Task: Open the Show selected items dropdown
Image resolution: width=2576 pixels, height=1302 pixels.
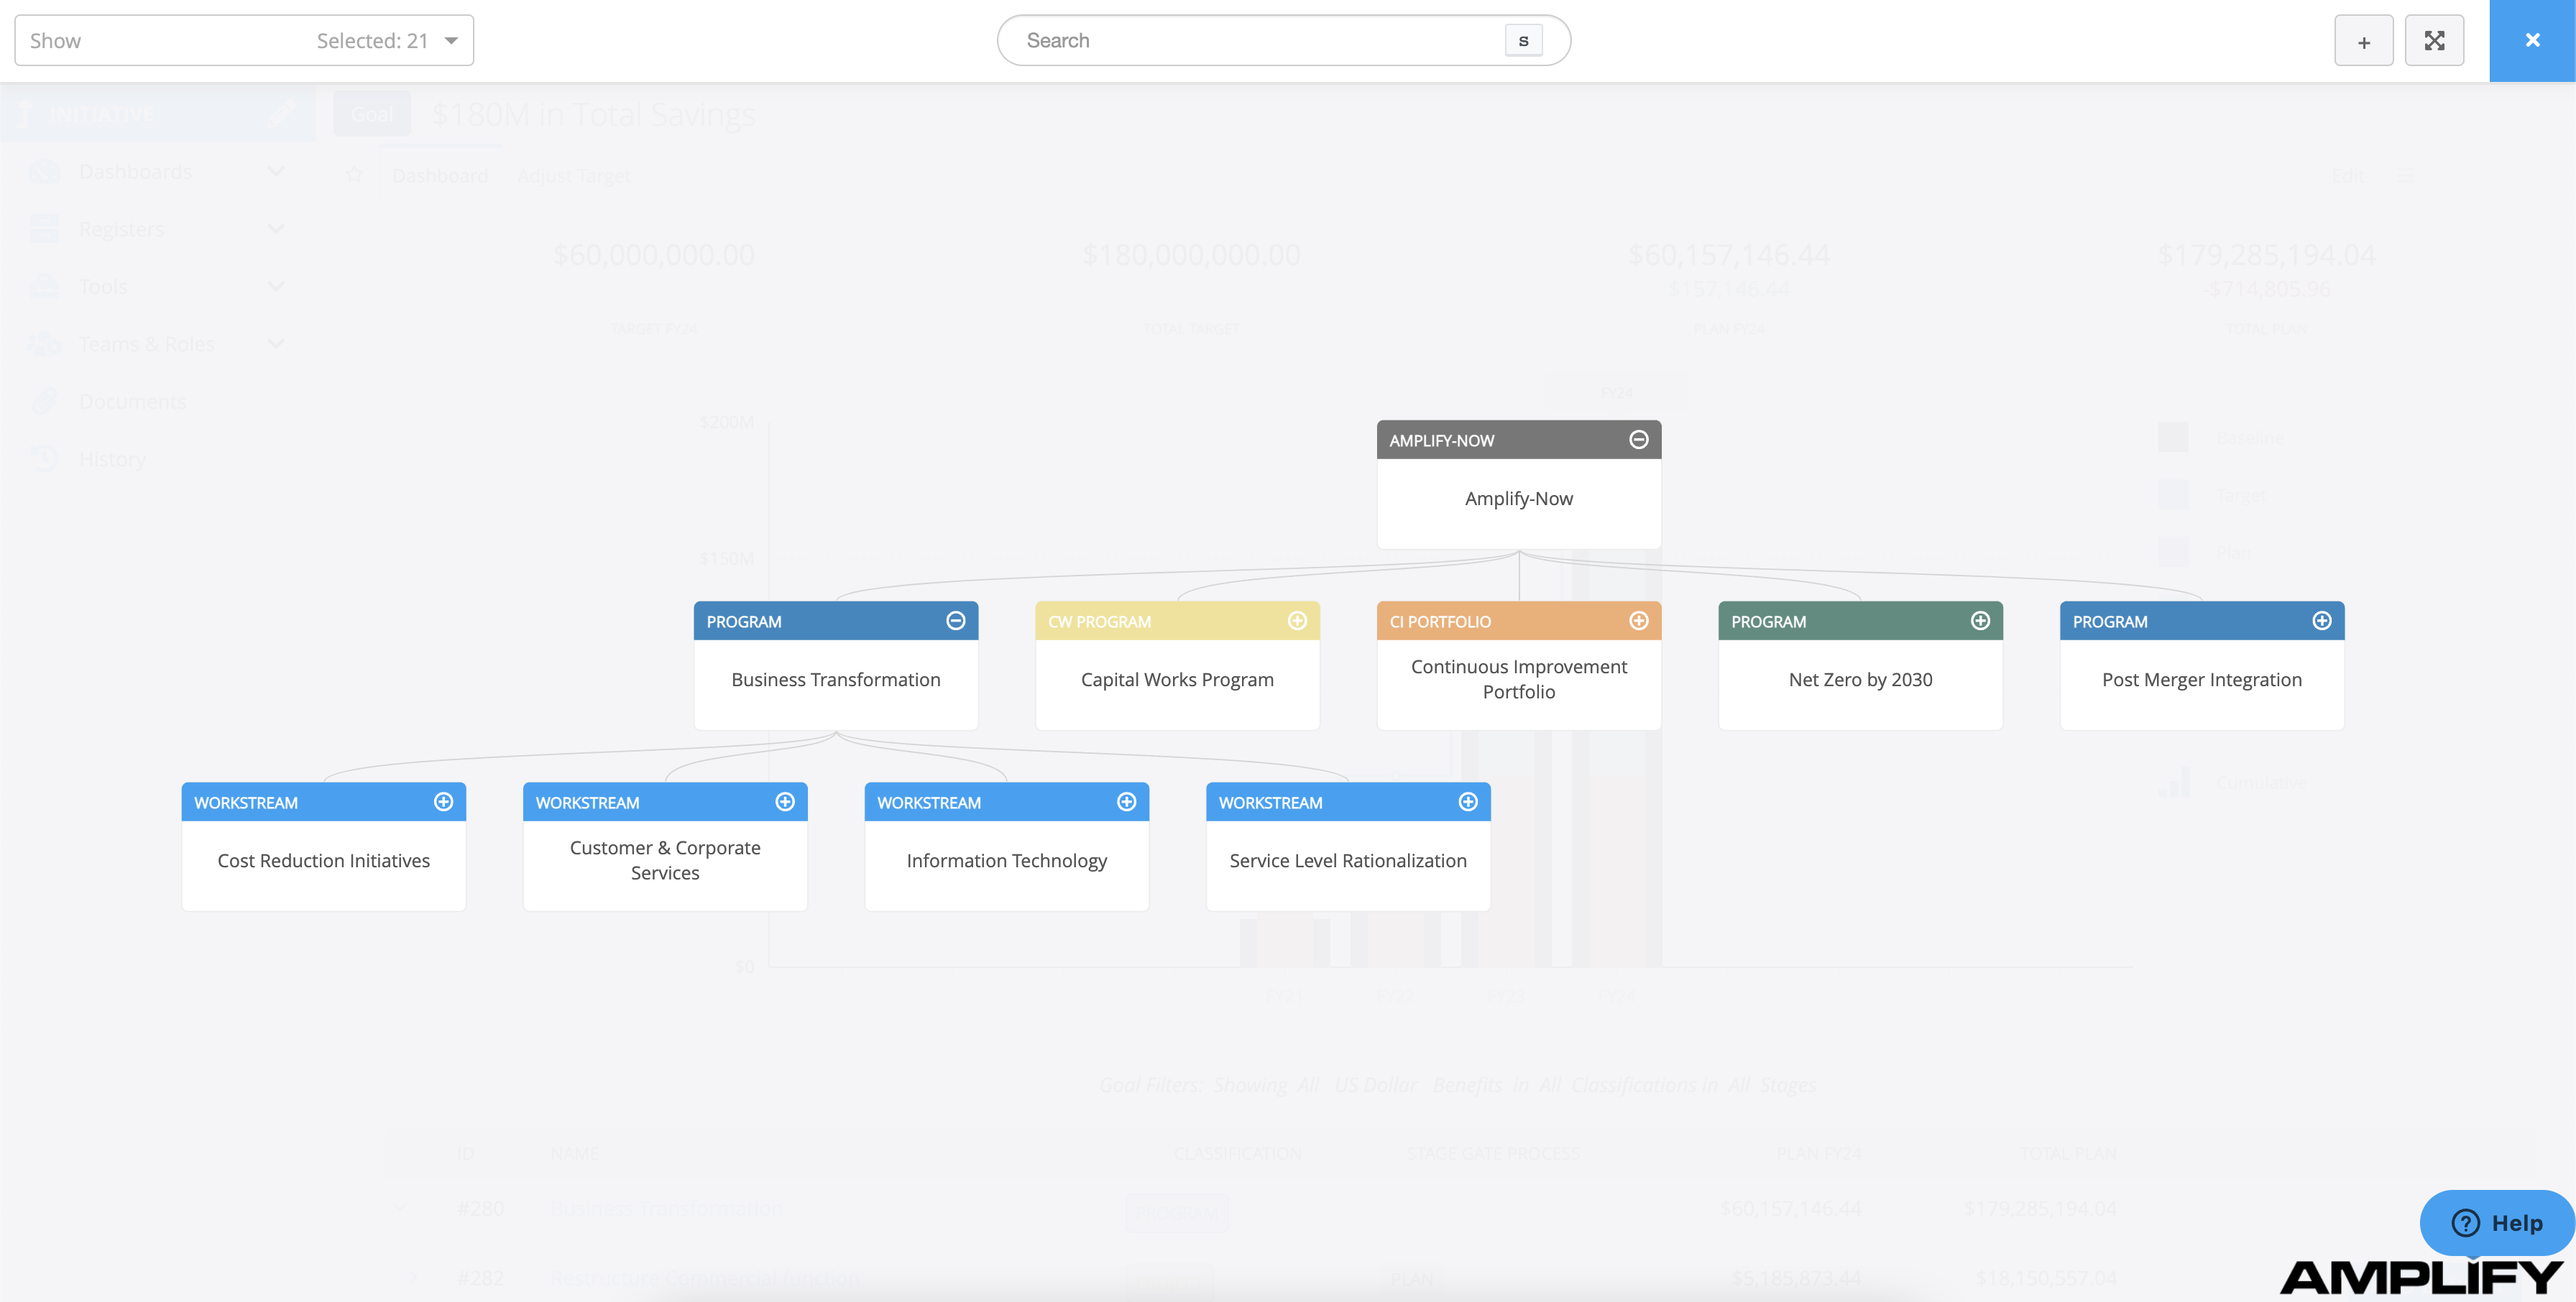Action: tap(244, 41)
